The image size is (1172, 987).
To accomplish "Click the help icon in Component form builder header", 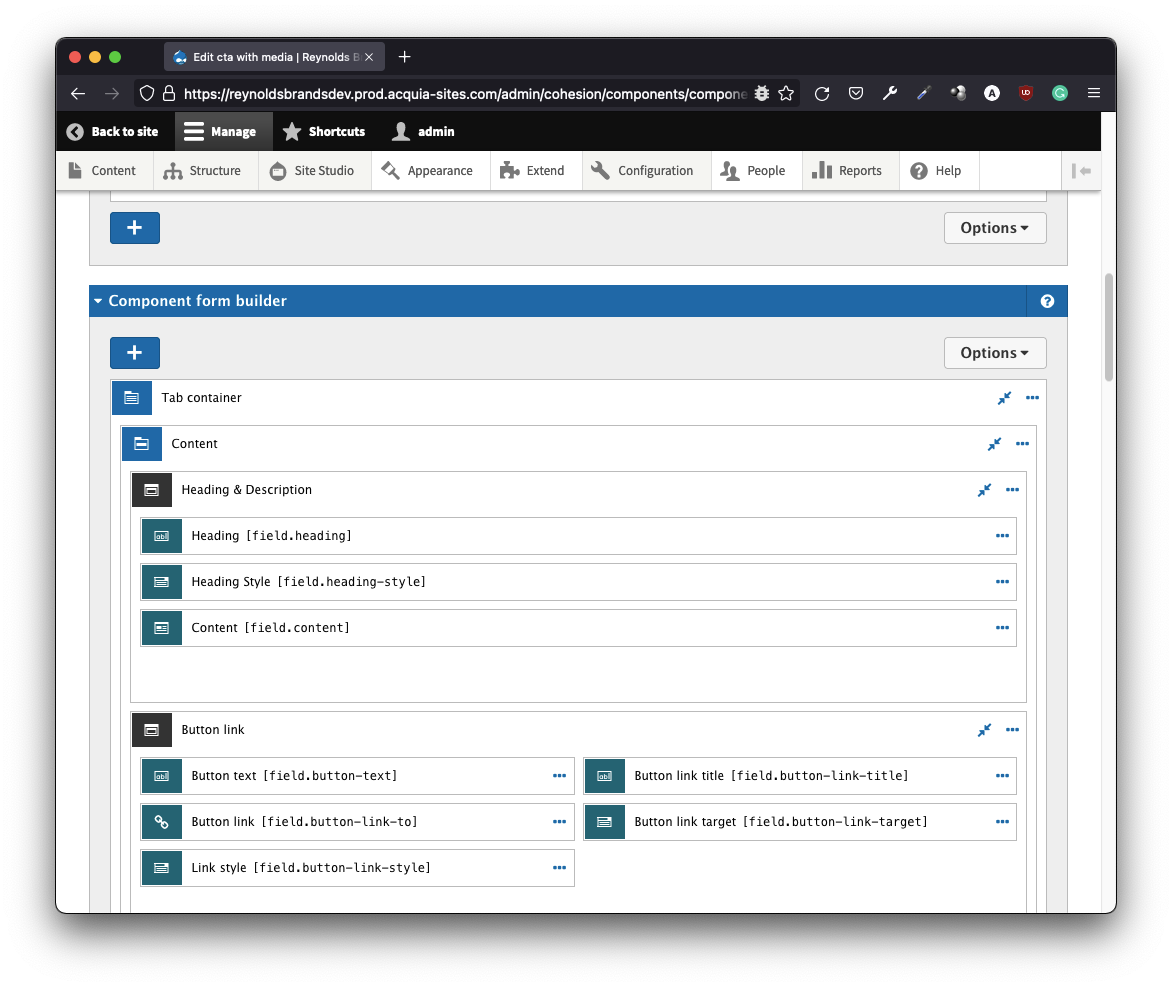I will (1047, 301).
